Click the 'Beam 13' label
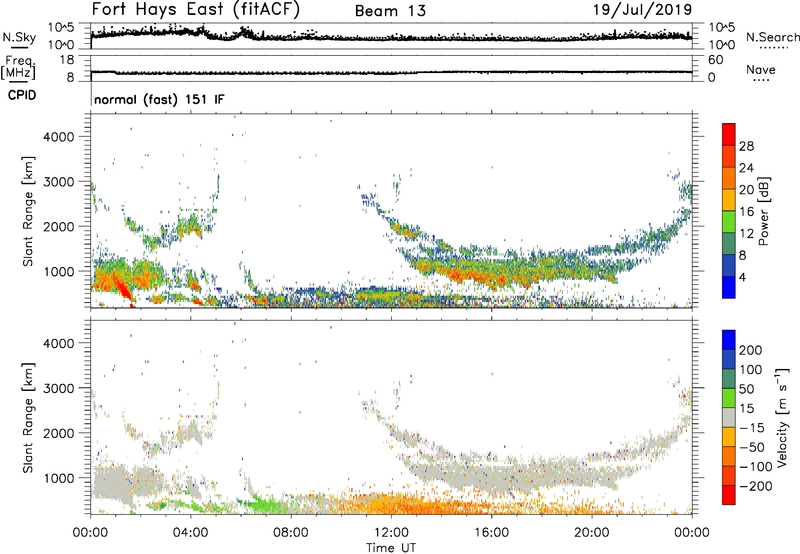The width and height of the screenshot is (800, 554). [390, 11]
